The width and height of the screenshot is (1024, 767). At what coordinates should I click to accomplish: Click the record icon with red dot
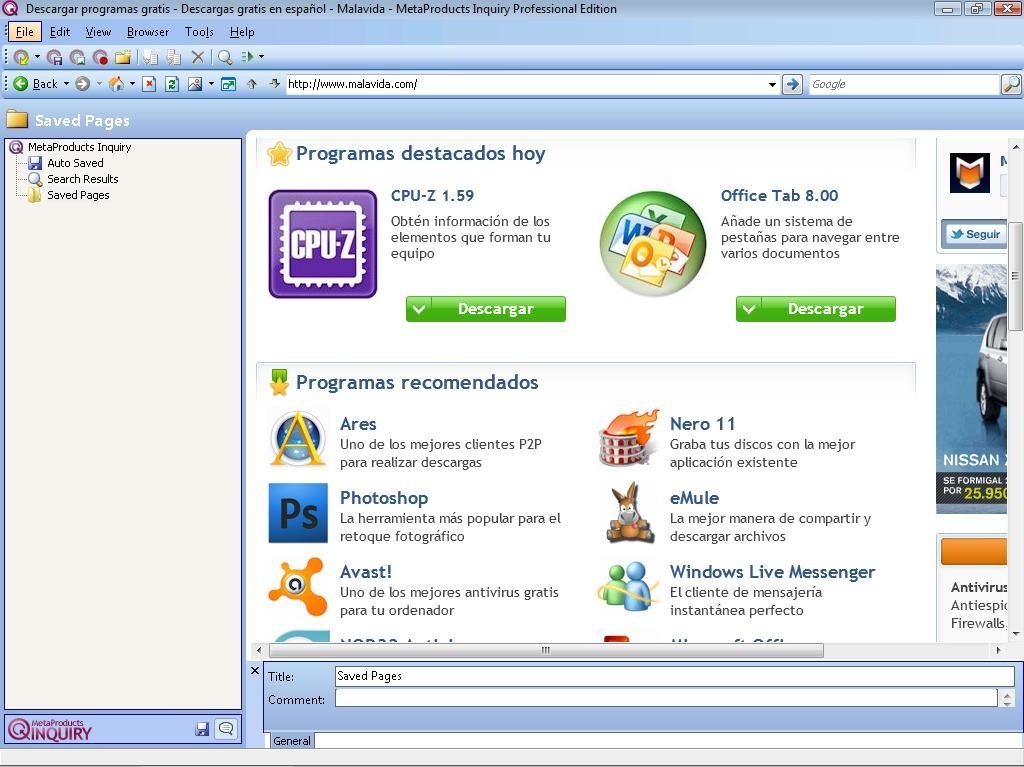pos(100,57)
